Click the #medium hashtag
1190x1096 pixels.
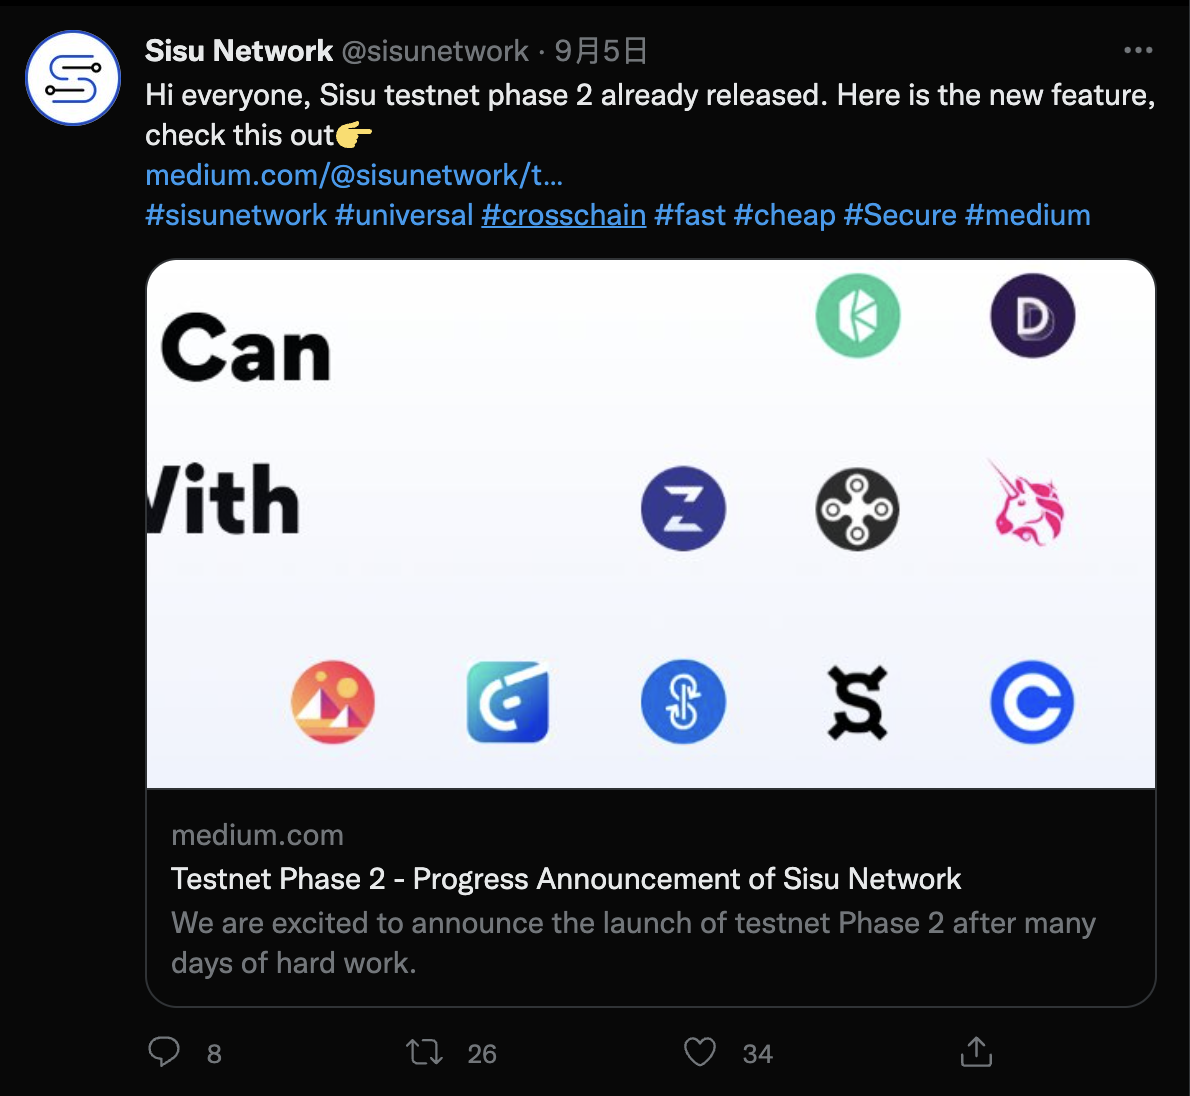[1027, 215]
